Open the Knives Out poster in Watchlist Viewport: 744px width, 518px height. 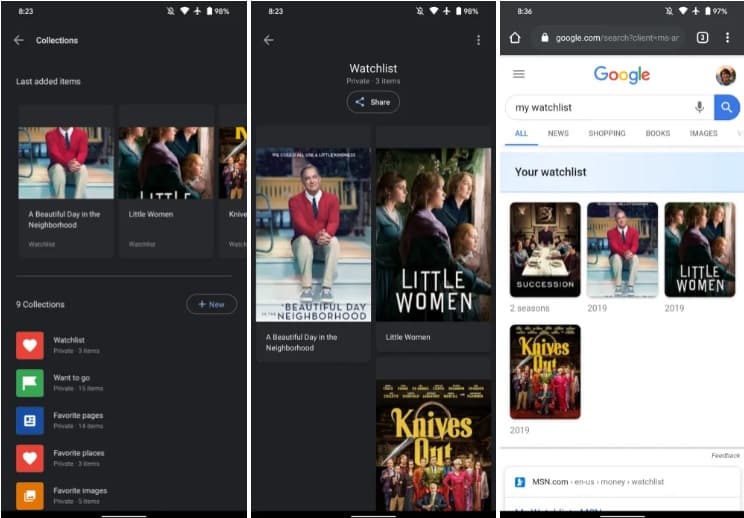pyautogui.click(x=434, y=445)
